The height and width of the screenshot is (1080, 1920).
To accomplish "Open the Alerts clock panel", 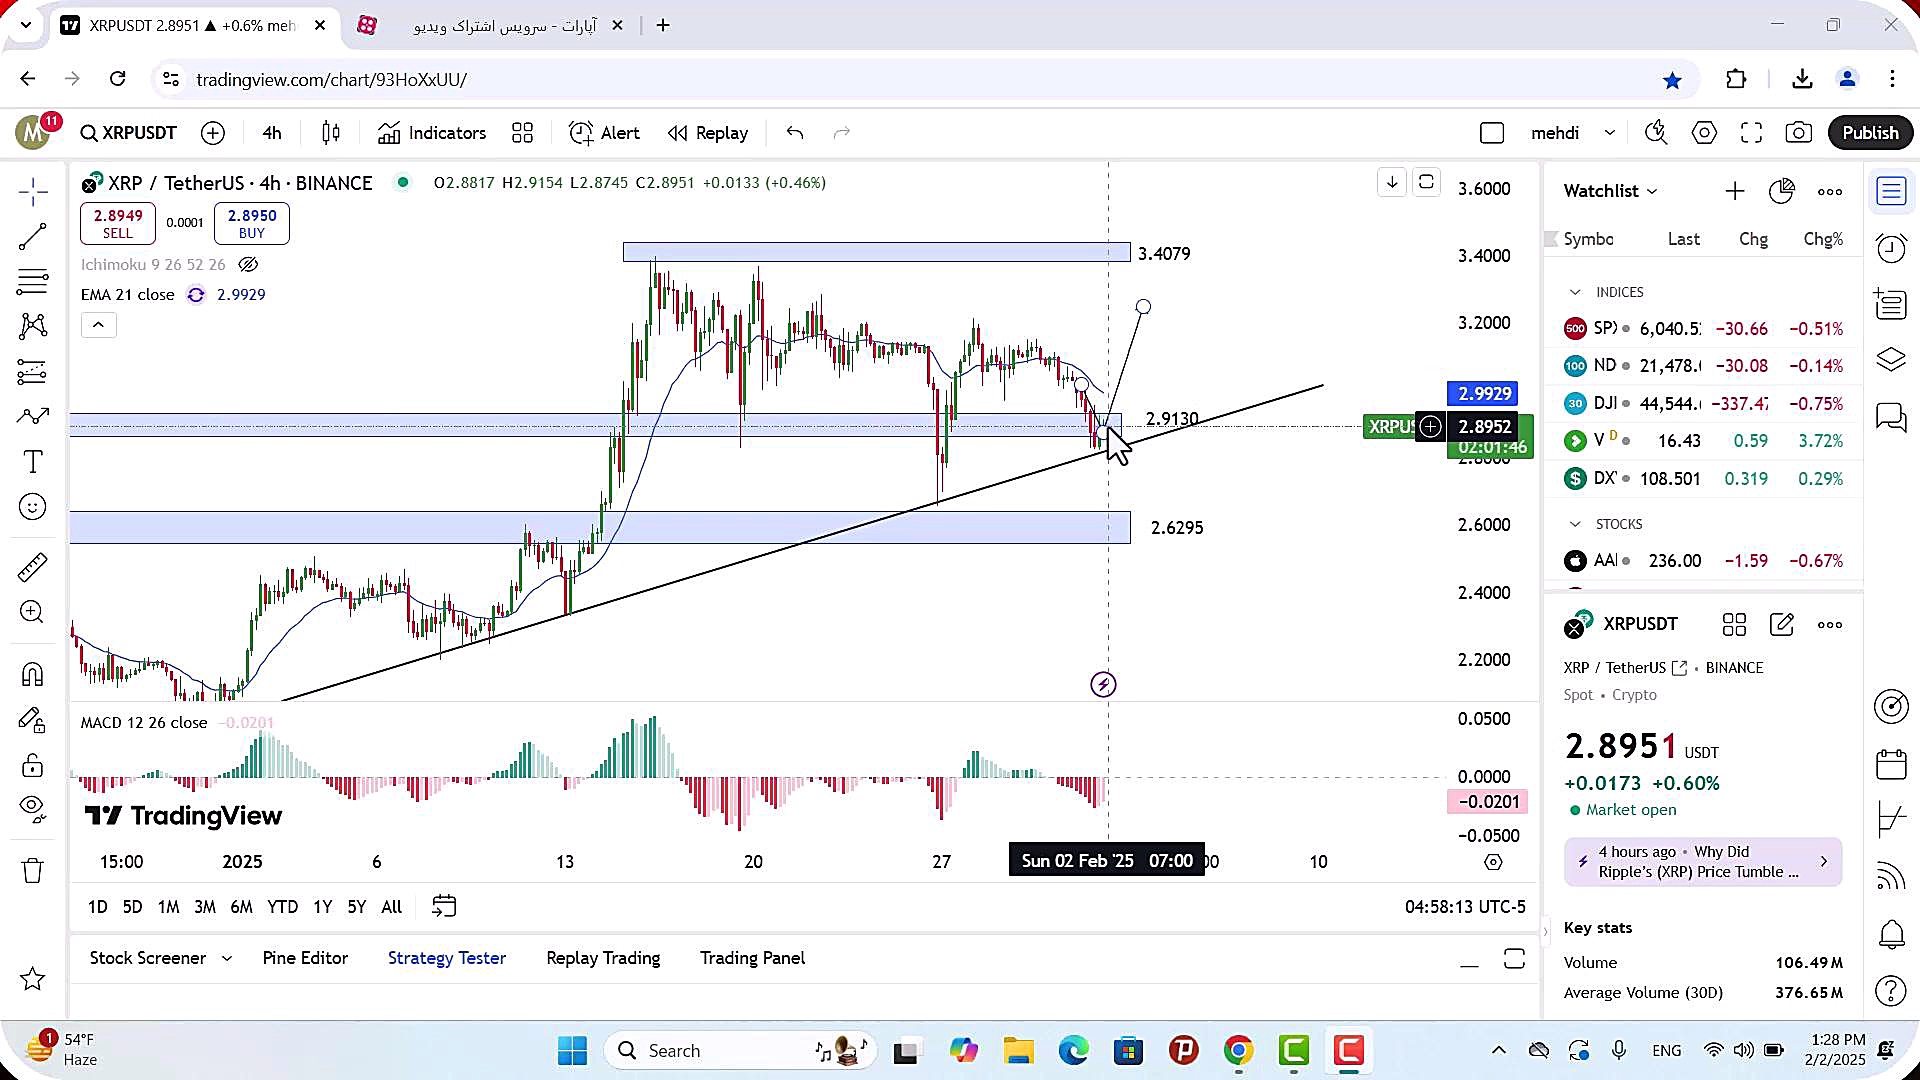I will (1891, 247).
